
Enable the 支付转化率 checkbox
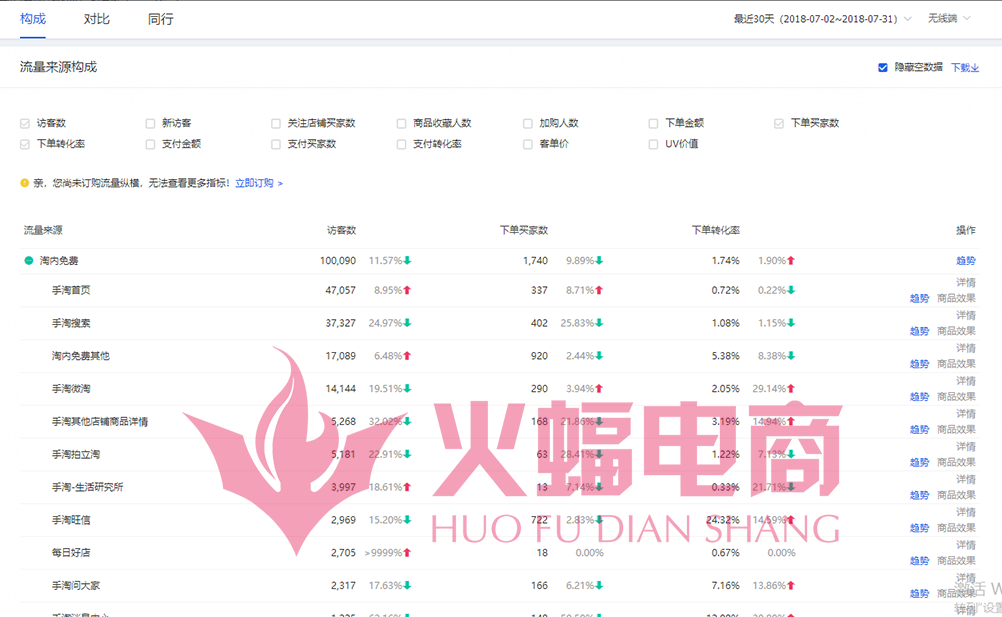click(401, 144)
